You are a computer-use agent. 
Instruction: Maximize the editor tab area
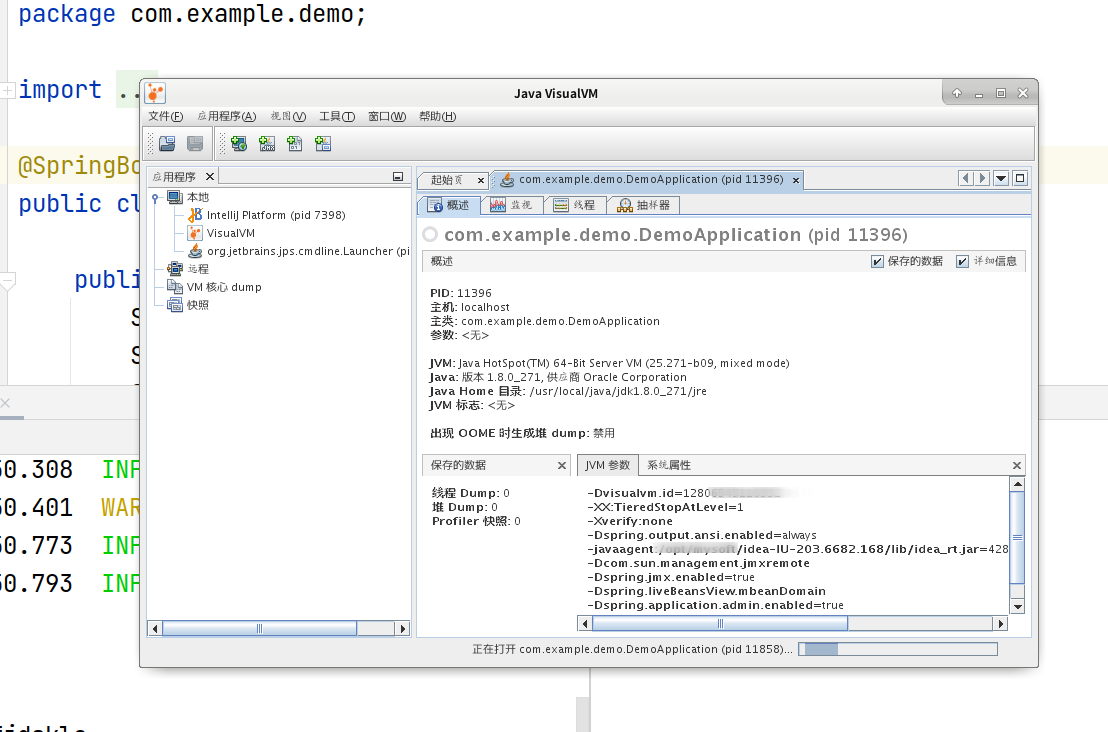(1020, 178)
